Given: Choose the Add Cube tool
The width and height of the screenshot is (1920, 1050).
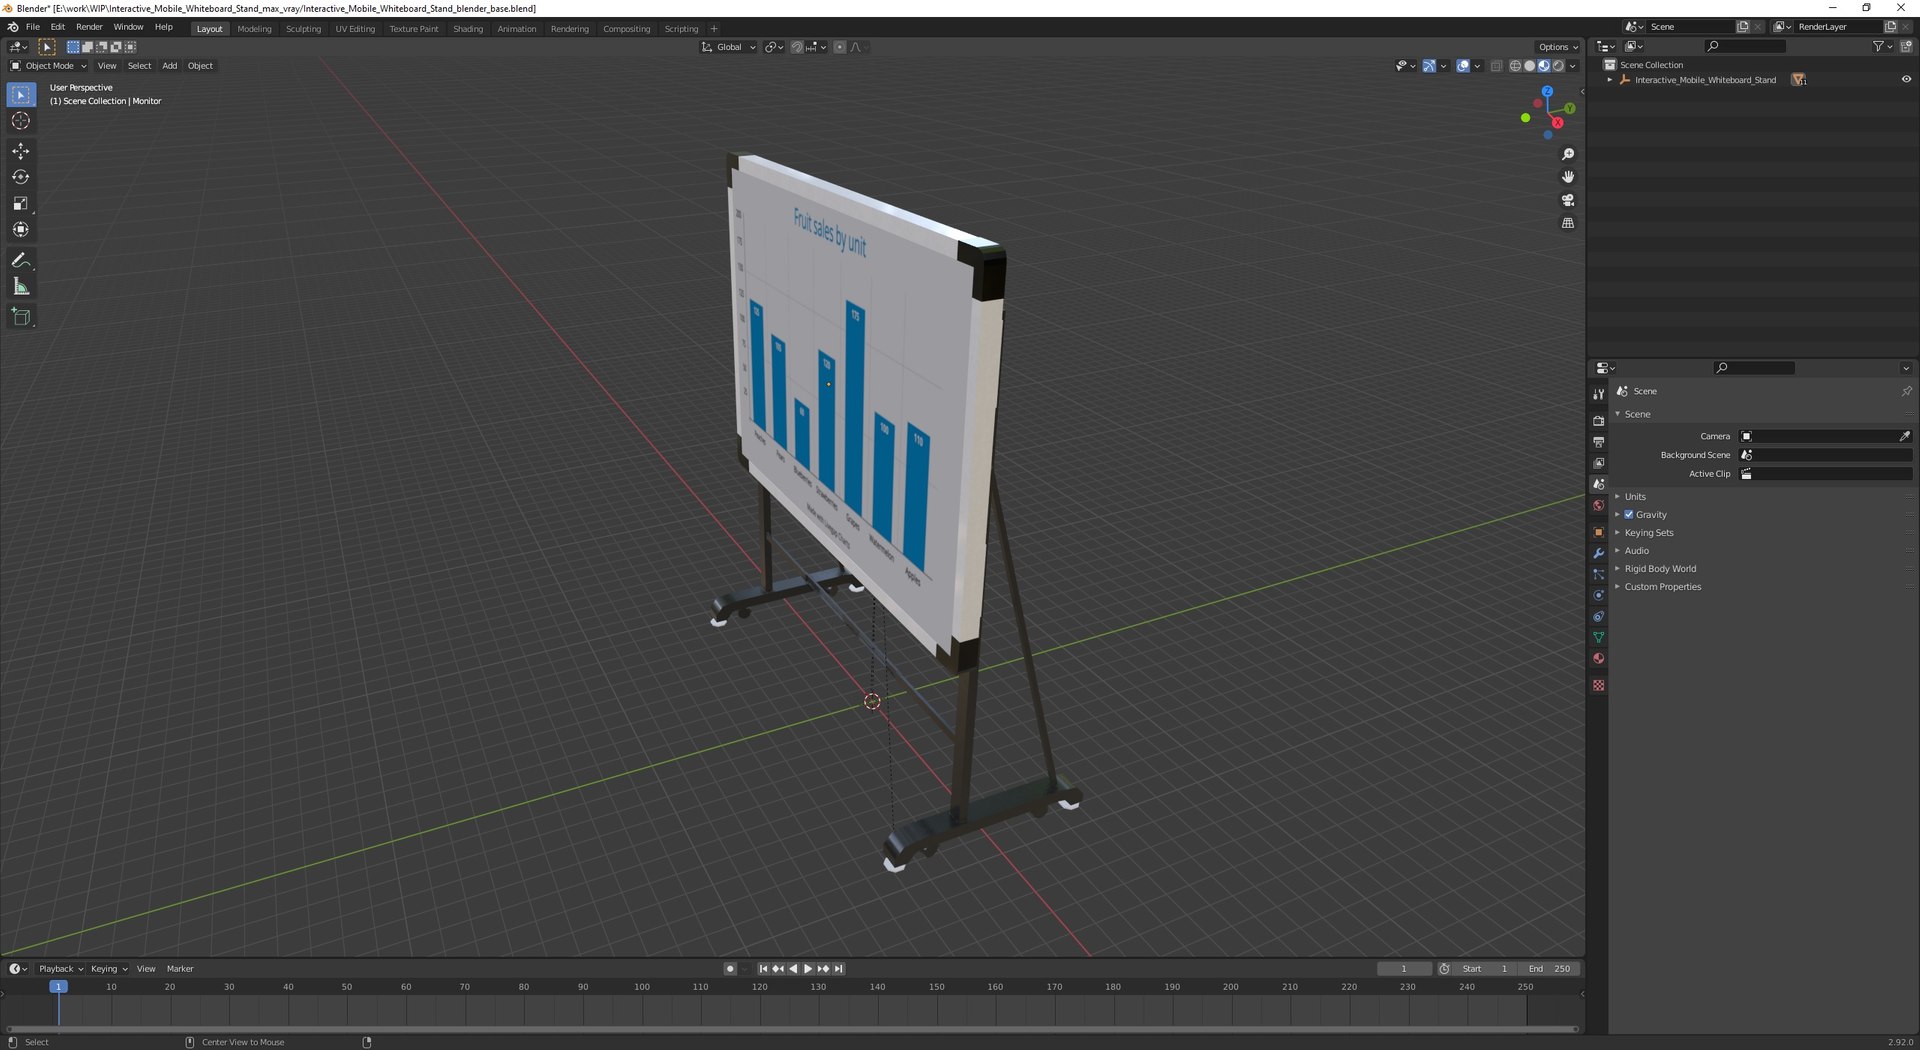Looking at the screenshot, I should tap(21, 317).
